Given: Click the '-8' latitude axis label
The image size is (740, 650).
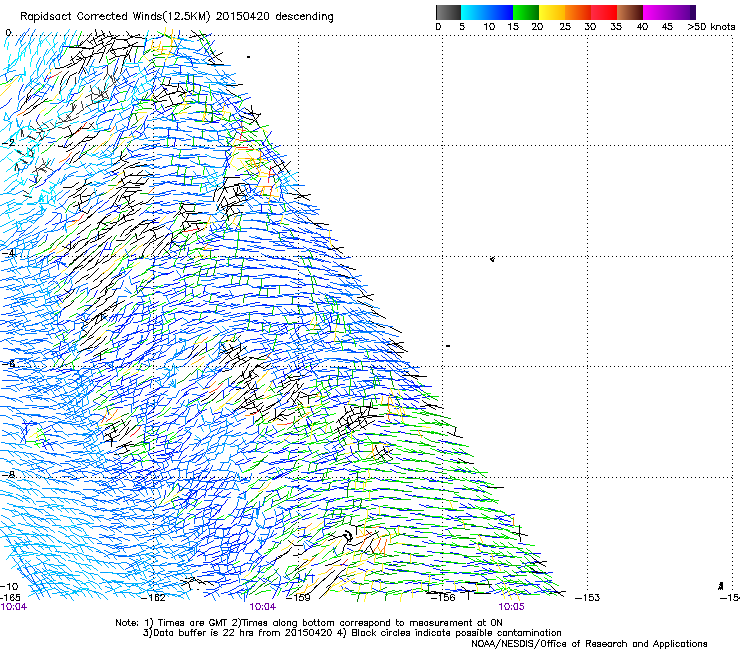Looking at the screenshot, I should 8,475.
